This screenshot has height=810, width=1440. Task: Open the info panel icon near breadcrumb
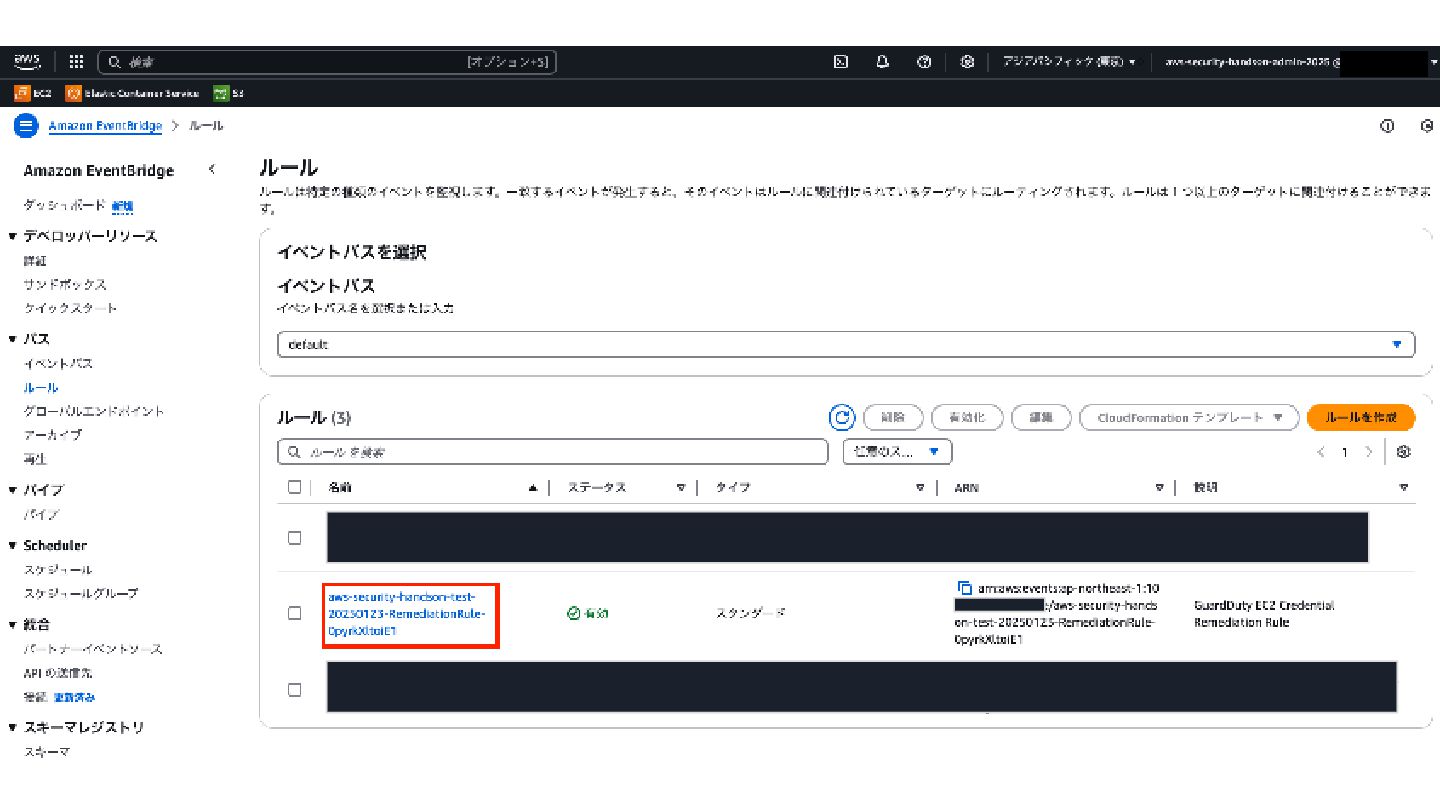(1387, 126)
